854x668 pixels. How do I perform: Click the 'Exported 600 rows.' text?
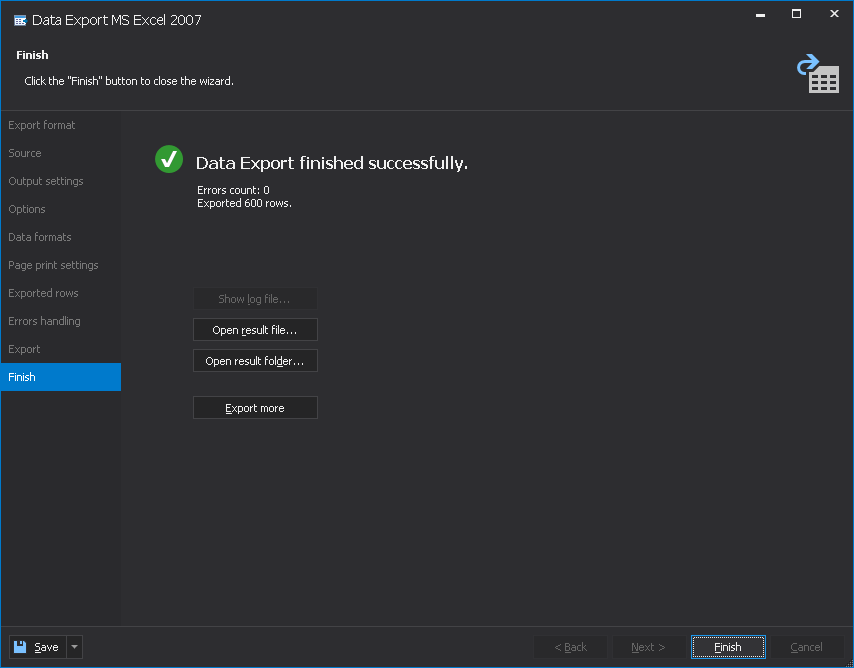point(245,203)
